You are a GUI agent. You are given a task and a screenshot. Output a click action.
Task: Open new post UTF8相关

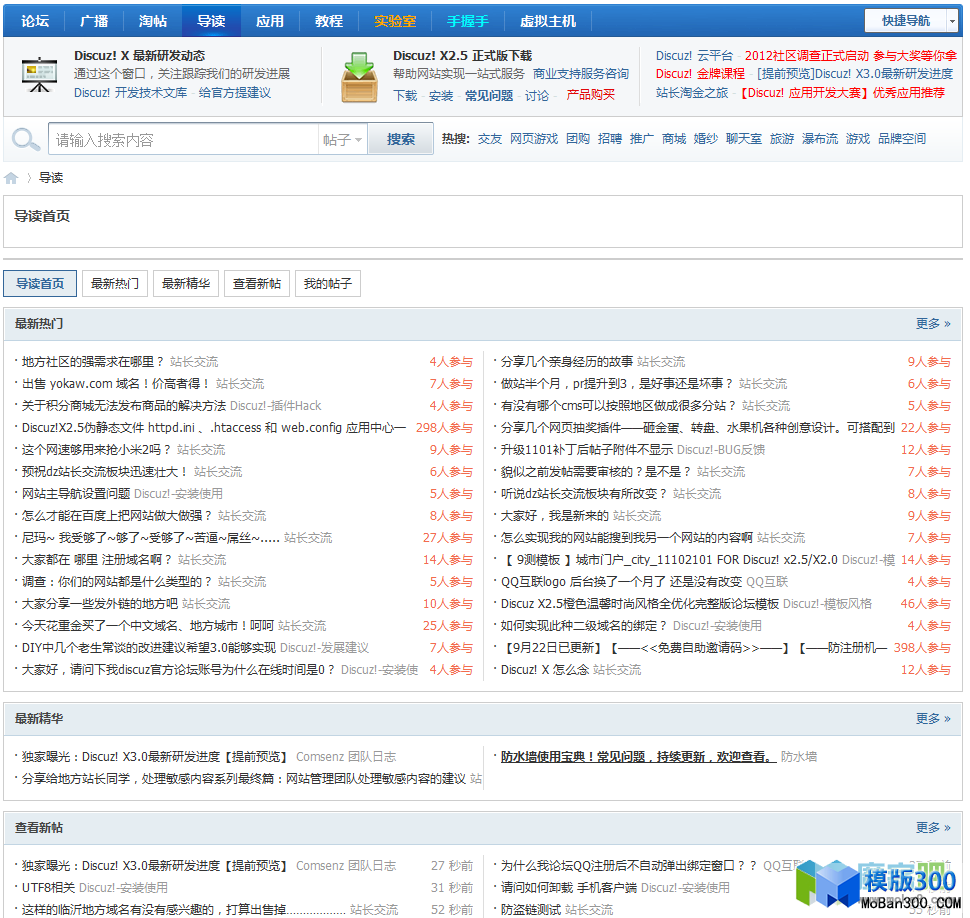48,888
